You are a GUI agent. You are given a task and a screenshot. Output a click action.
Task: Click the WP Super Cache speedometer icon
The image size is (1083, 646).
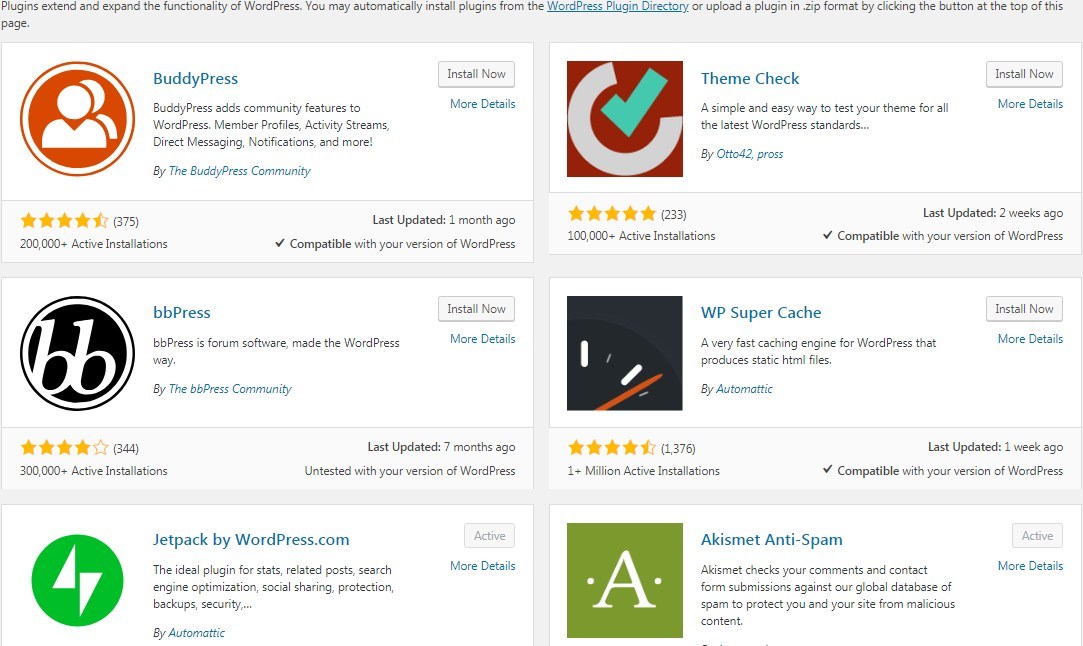coord(625,352)
